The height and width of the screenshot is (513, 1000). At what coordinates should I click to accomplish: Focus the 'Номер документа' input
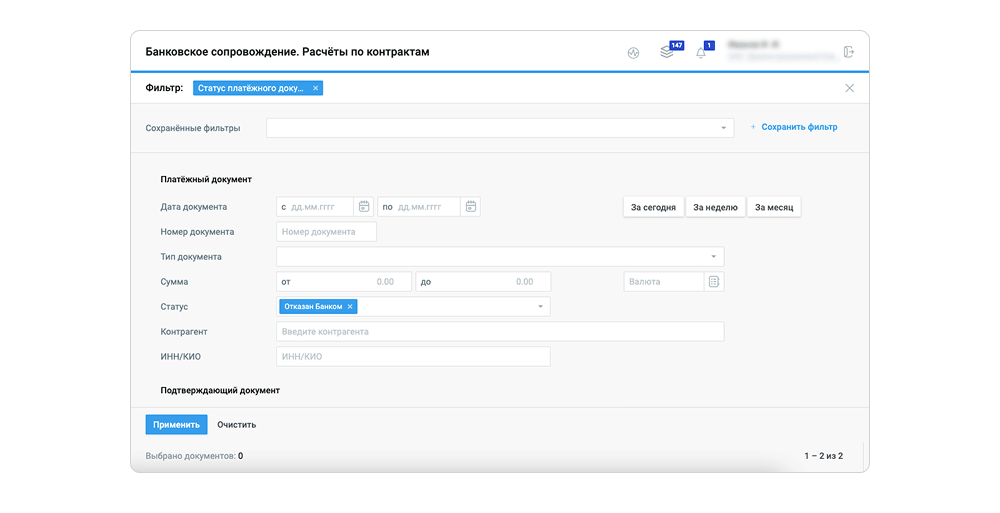coord(326,232)
